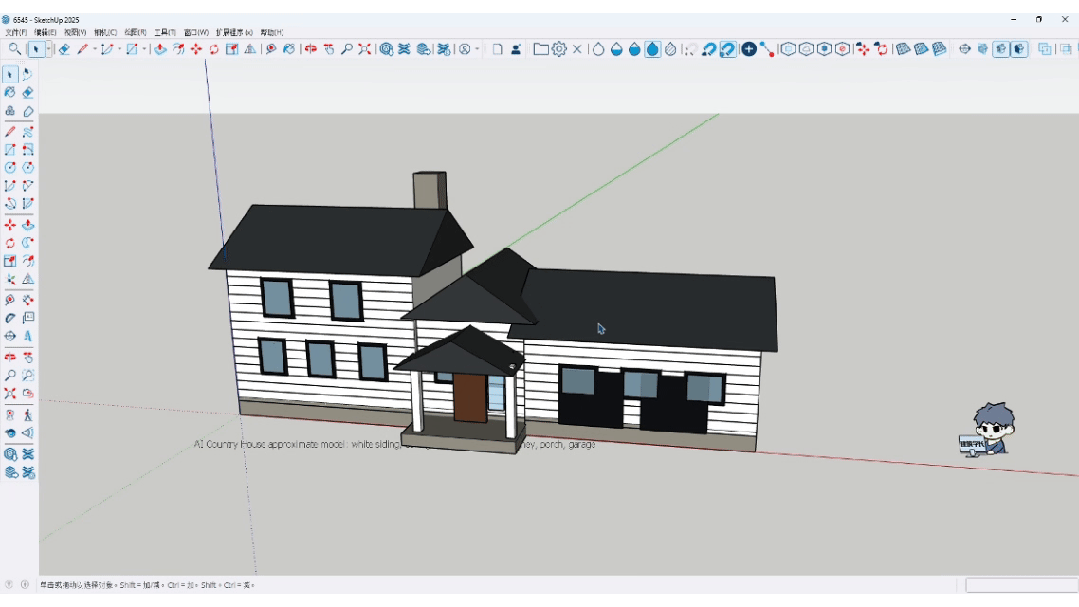Pick the Push/Pull tool in top toolbar
The image size is (1079, 607).
click(x=160, y=50)
